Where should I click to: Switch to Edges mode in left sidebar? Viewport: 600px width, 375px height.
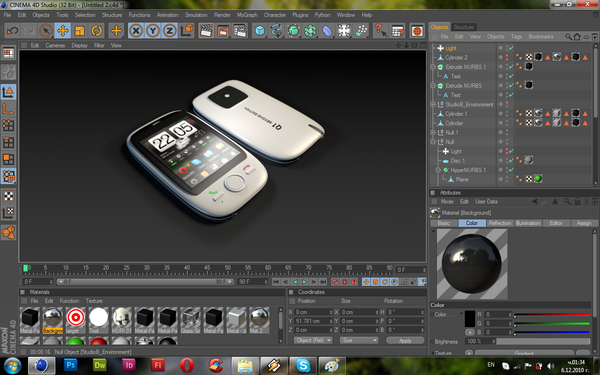click(8, 142)
